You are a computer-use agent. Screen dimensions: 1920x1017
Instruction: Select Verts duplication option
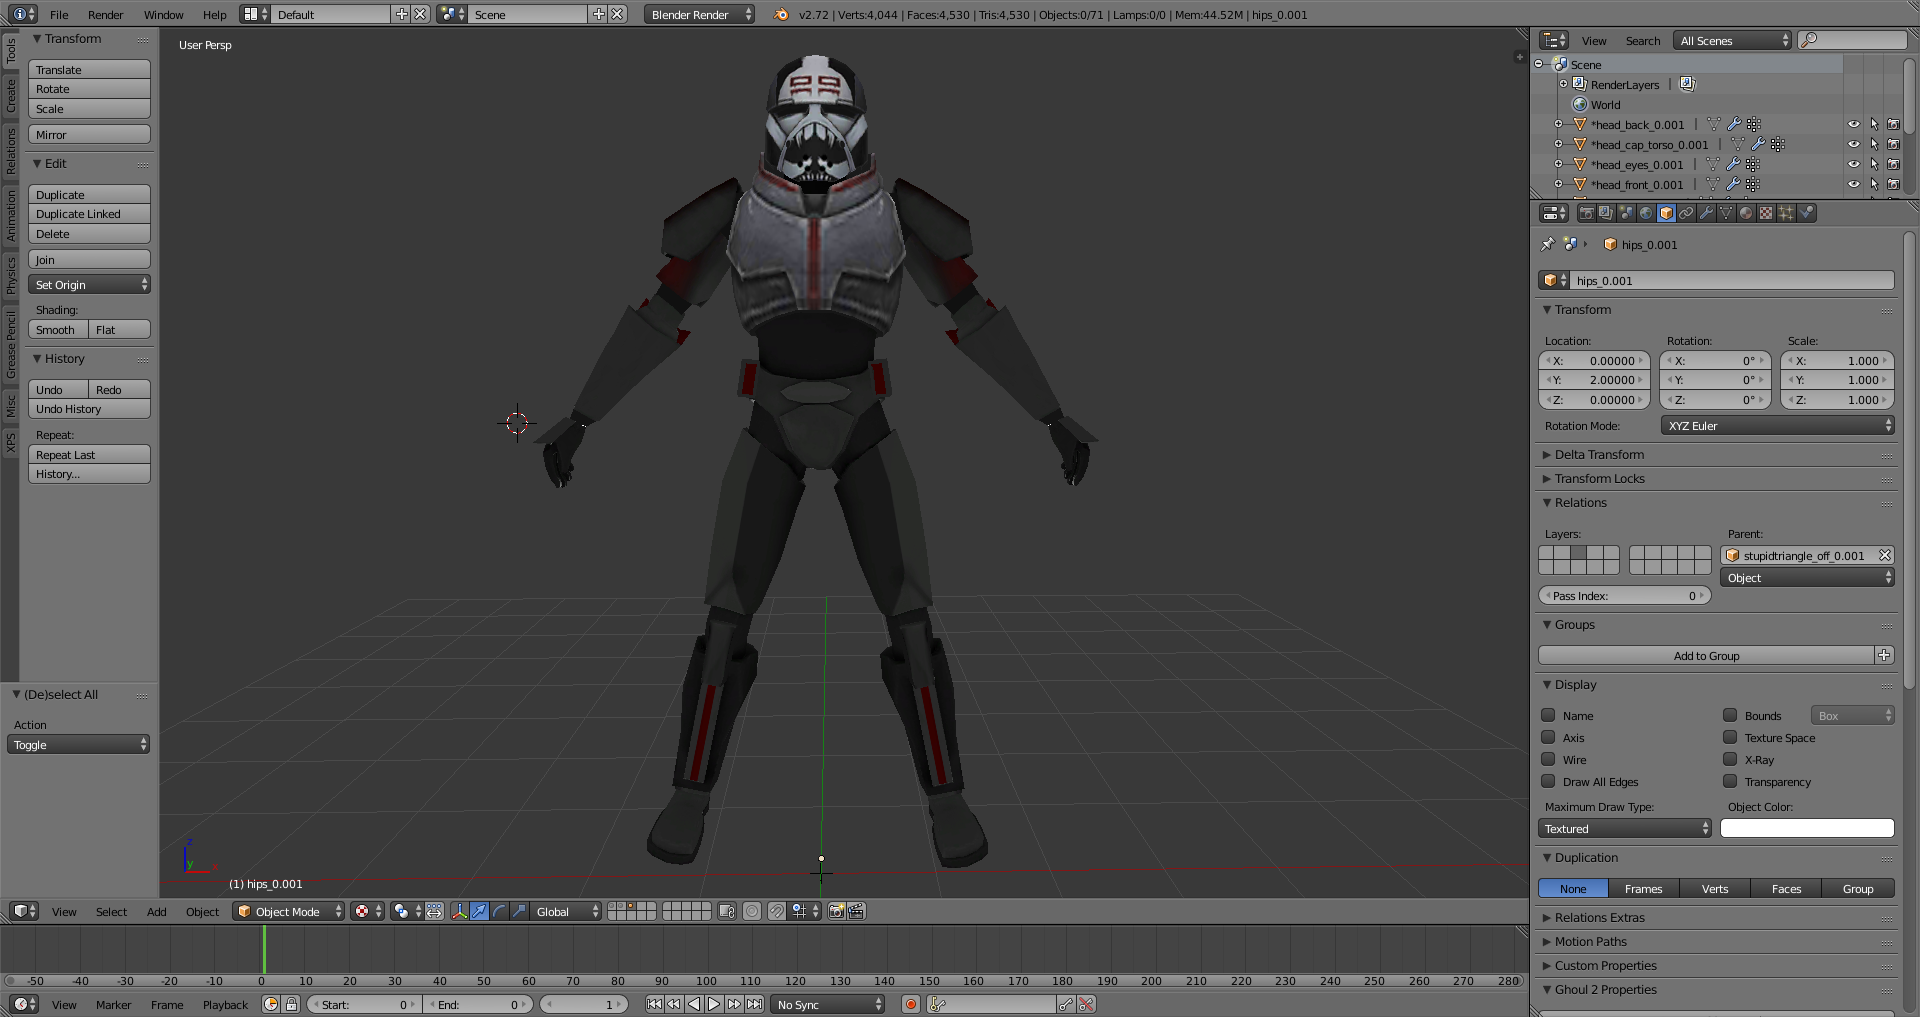(x=1715, y=888)
